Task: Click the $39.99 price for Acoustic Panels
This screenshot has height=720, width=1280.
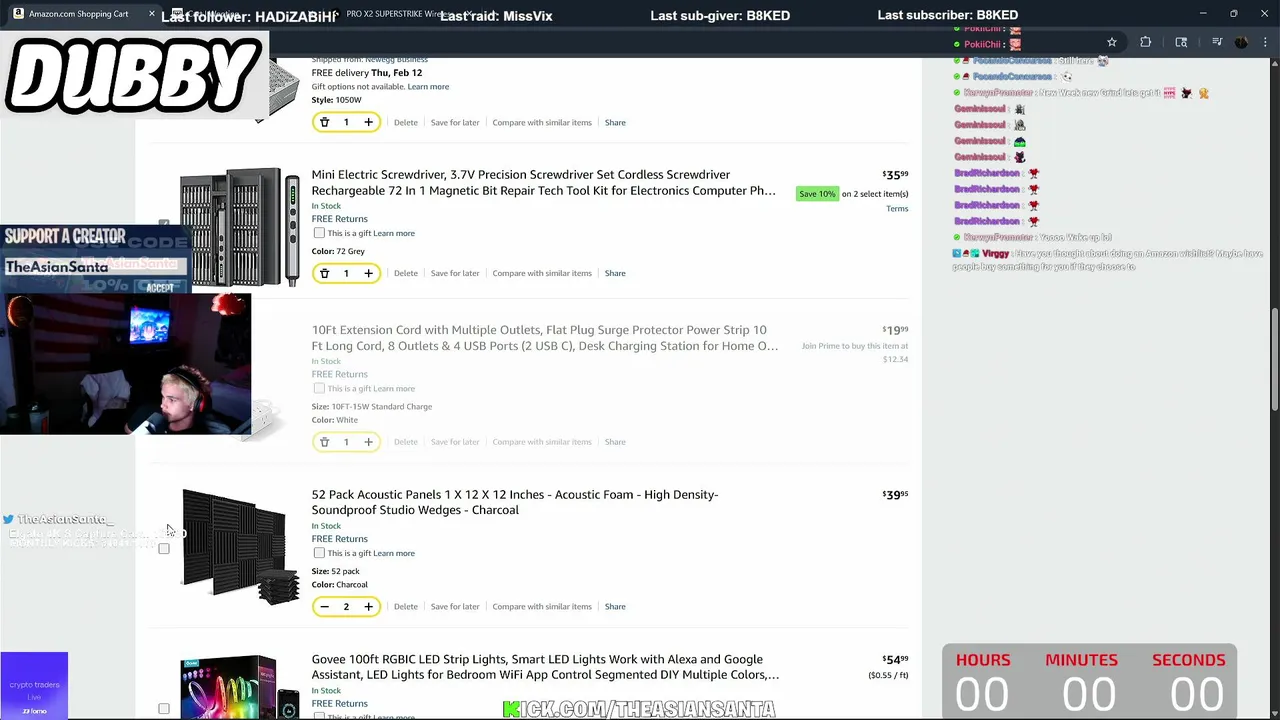Action: click(895, 495)
